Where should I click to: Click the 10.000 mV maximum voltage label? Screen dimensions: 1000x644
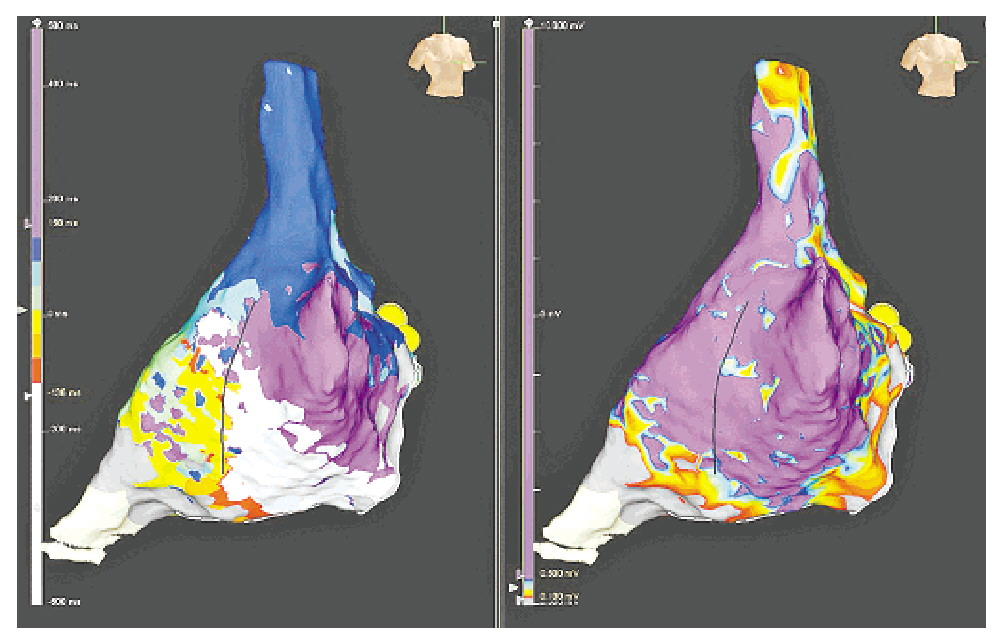[x=562, y=23]
